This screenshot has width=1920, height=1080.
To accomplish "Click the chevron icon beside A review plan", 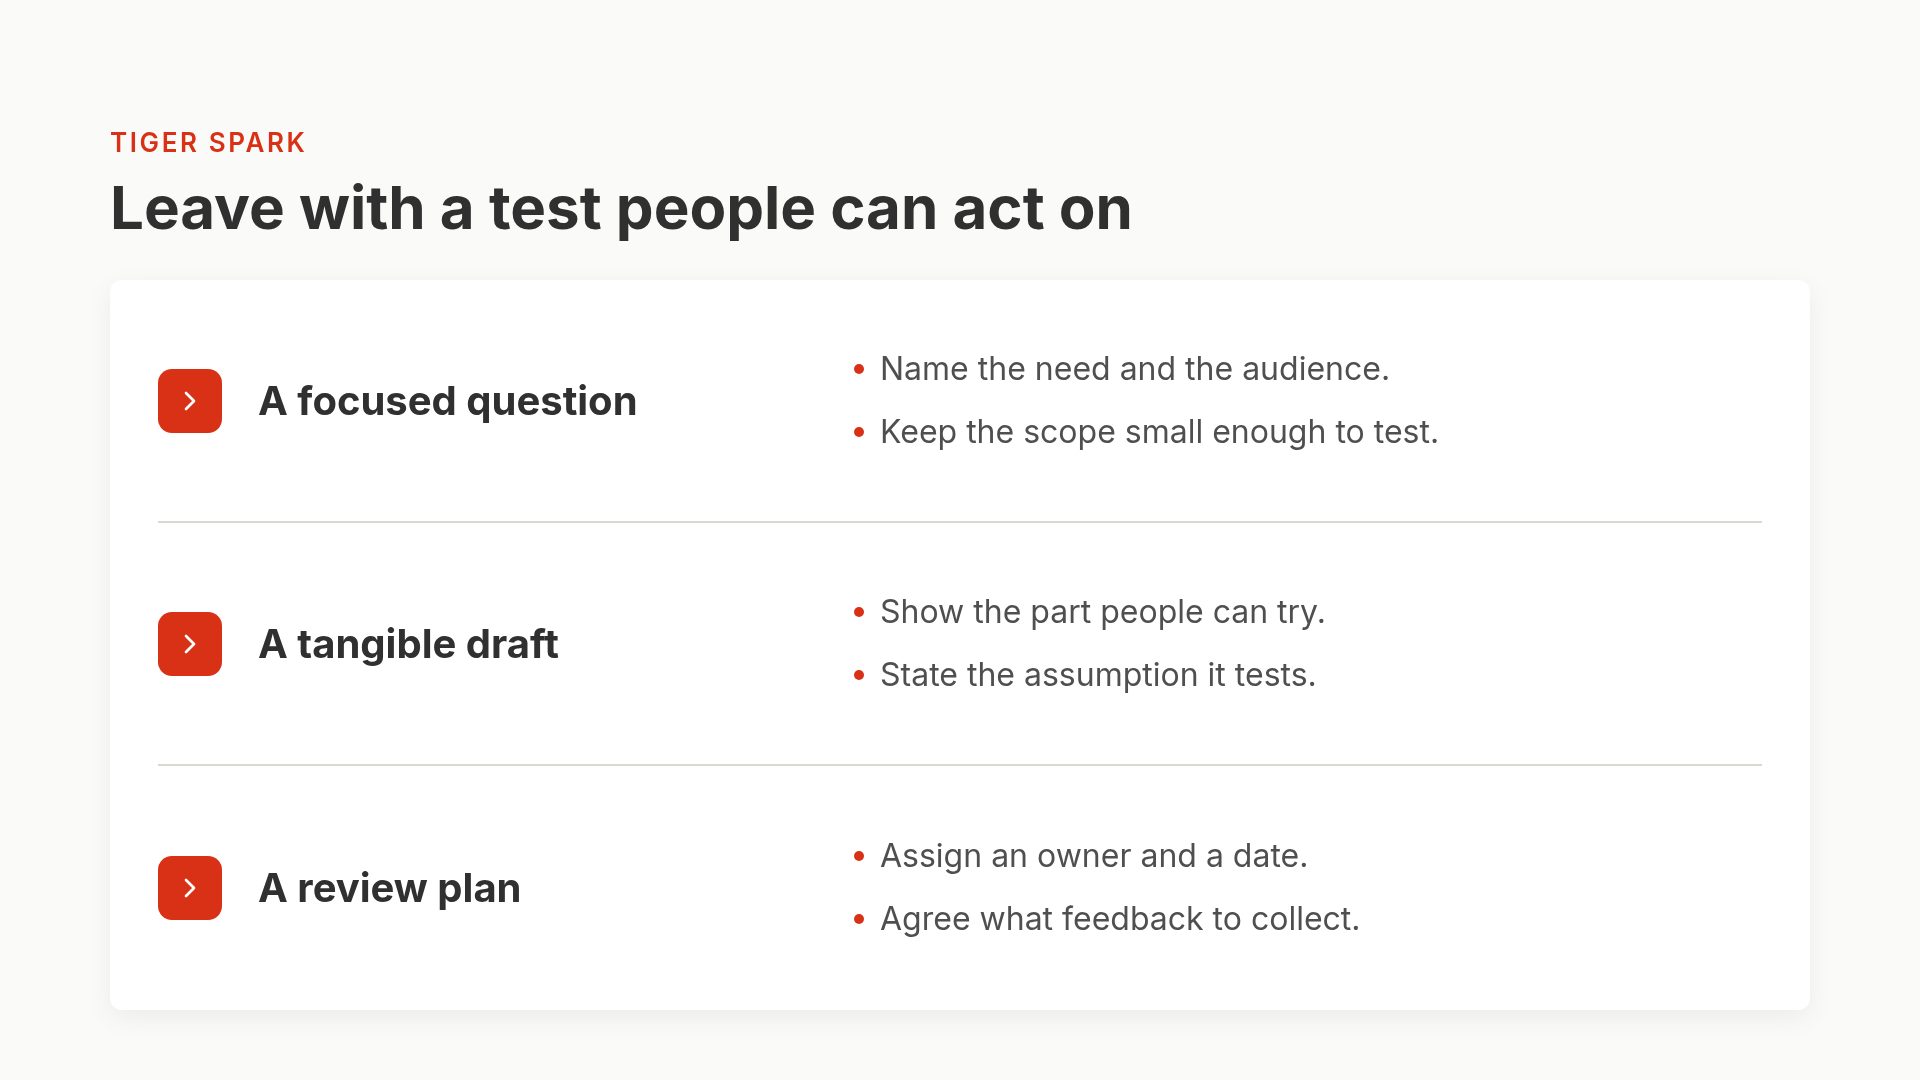I will click(190, 888).
